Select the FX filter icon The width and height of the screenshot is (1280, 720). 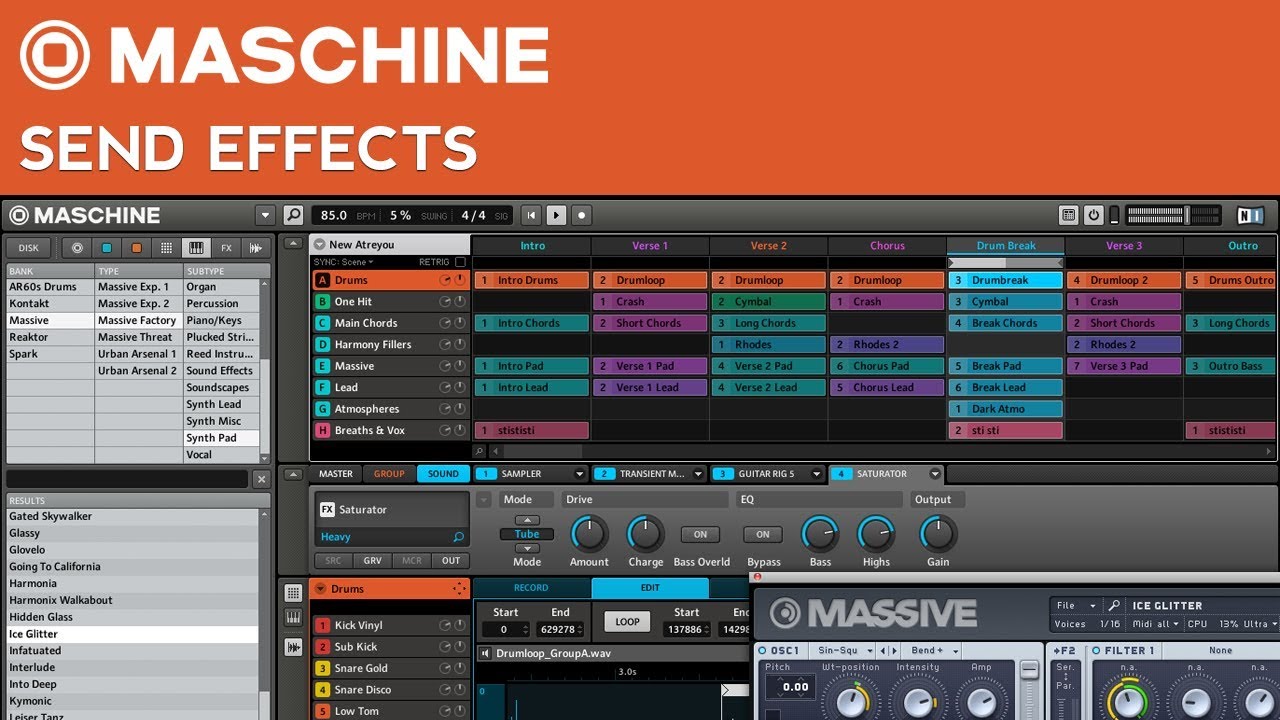pos(226,248)
